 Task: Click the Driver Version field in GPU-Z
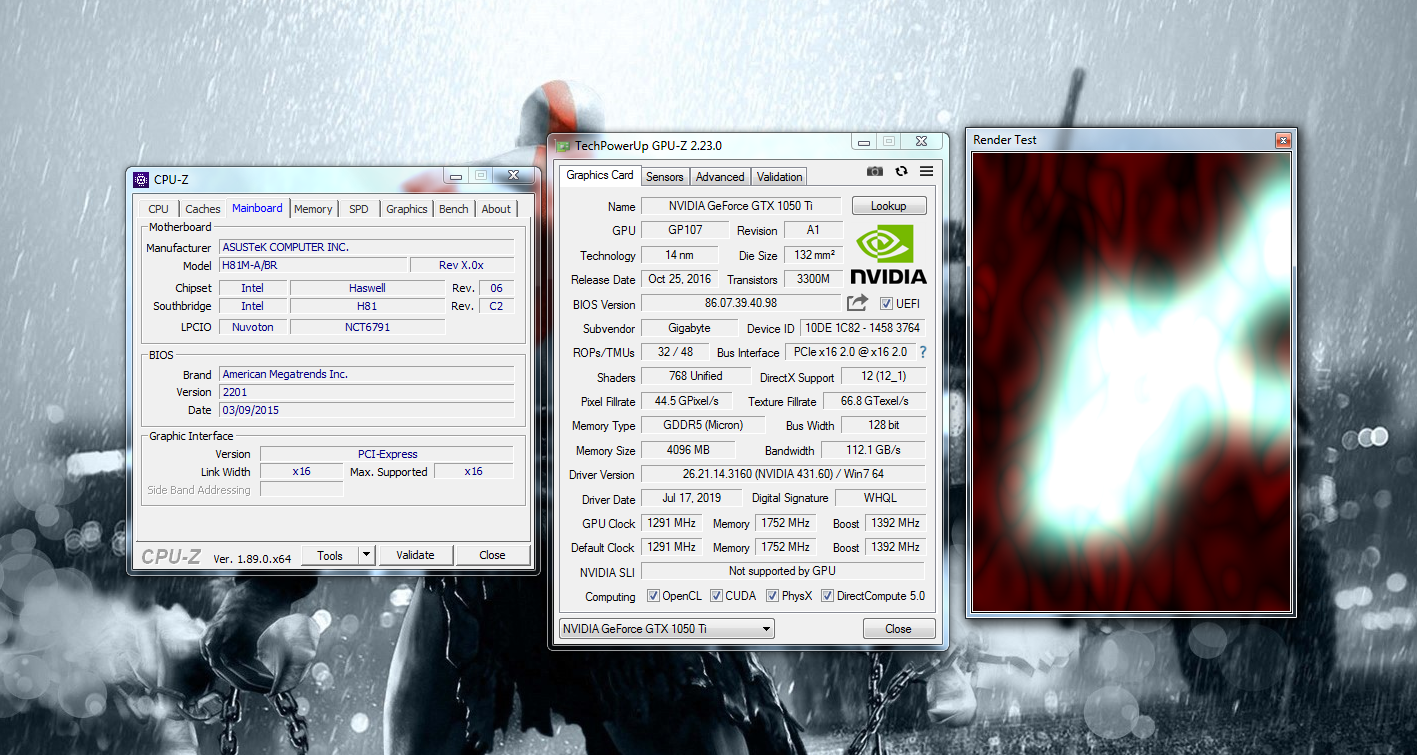pyautogui.click(x=783, y=474)
